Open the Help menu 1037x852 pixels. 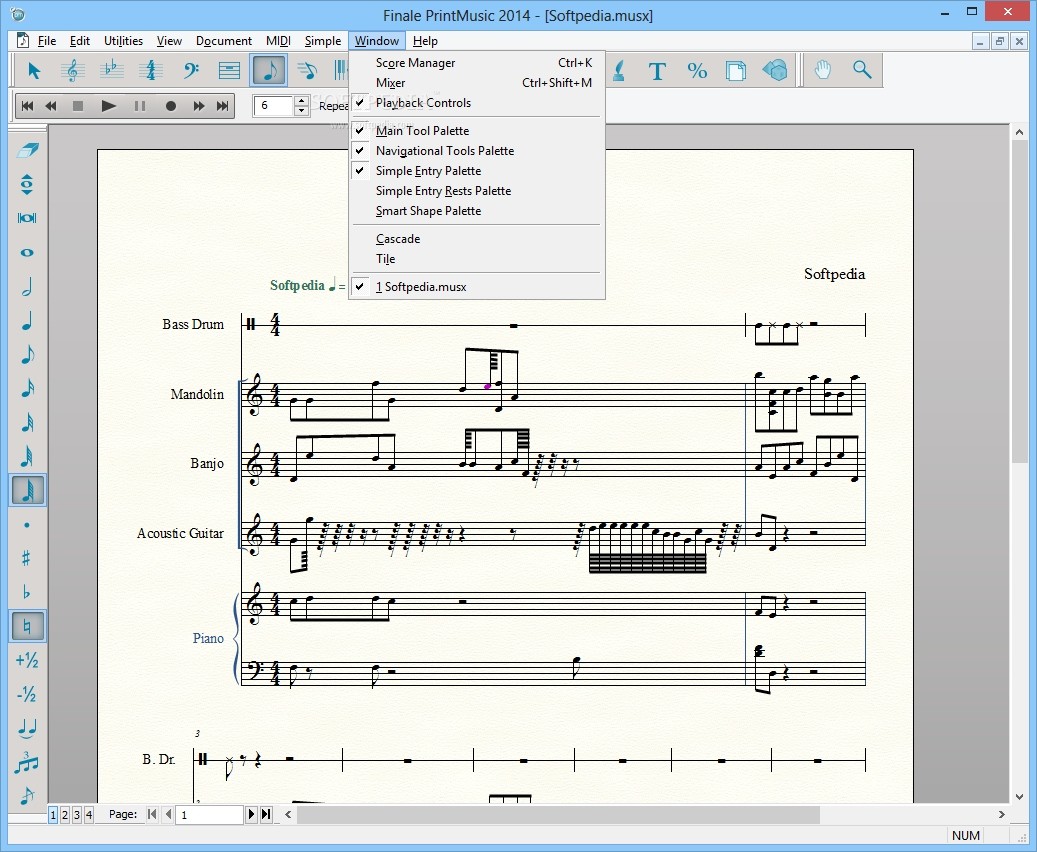click(425, 41)
